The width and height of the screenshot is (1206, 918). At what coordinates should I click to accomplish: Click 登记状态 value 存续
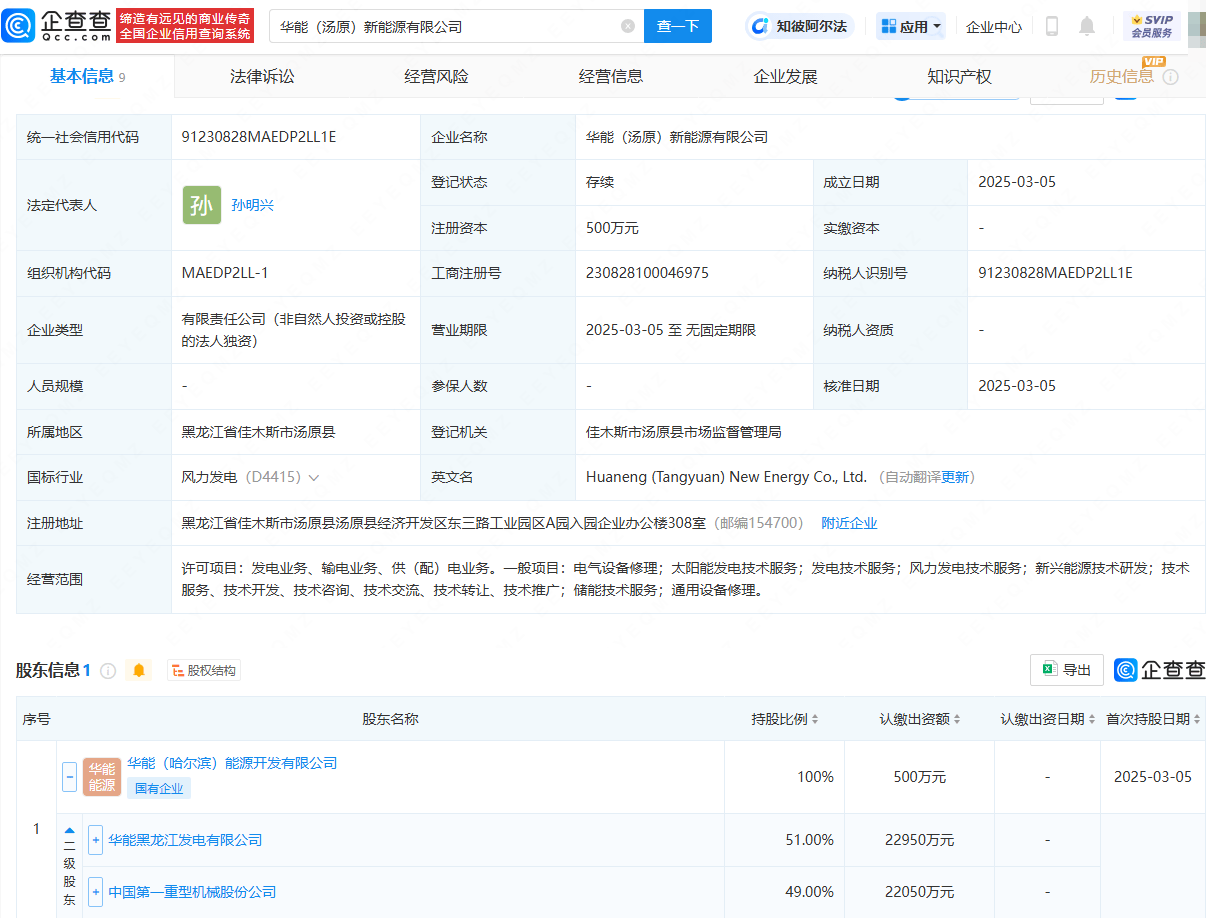point(599,182)
